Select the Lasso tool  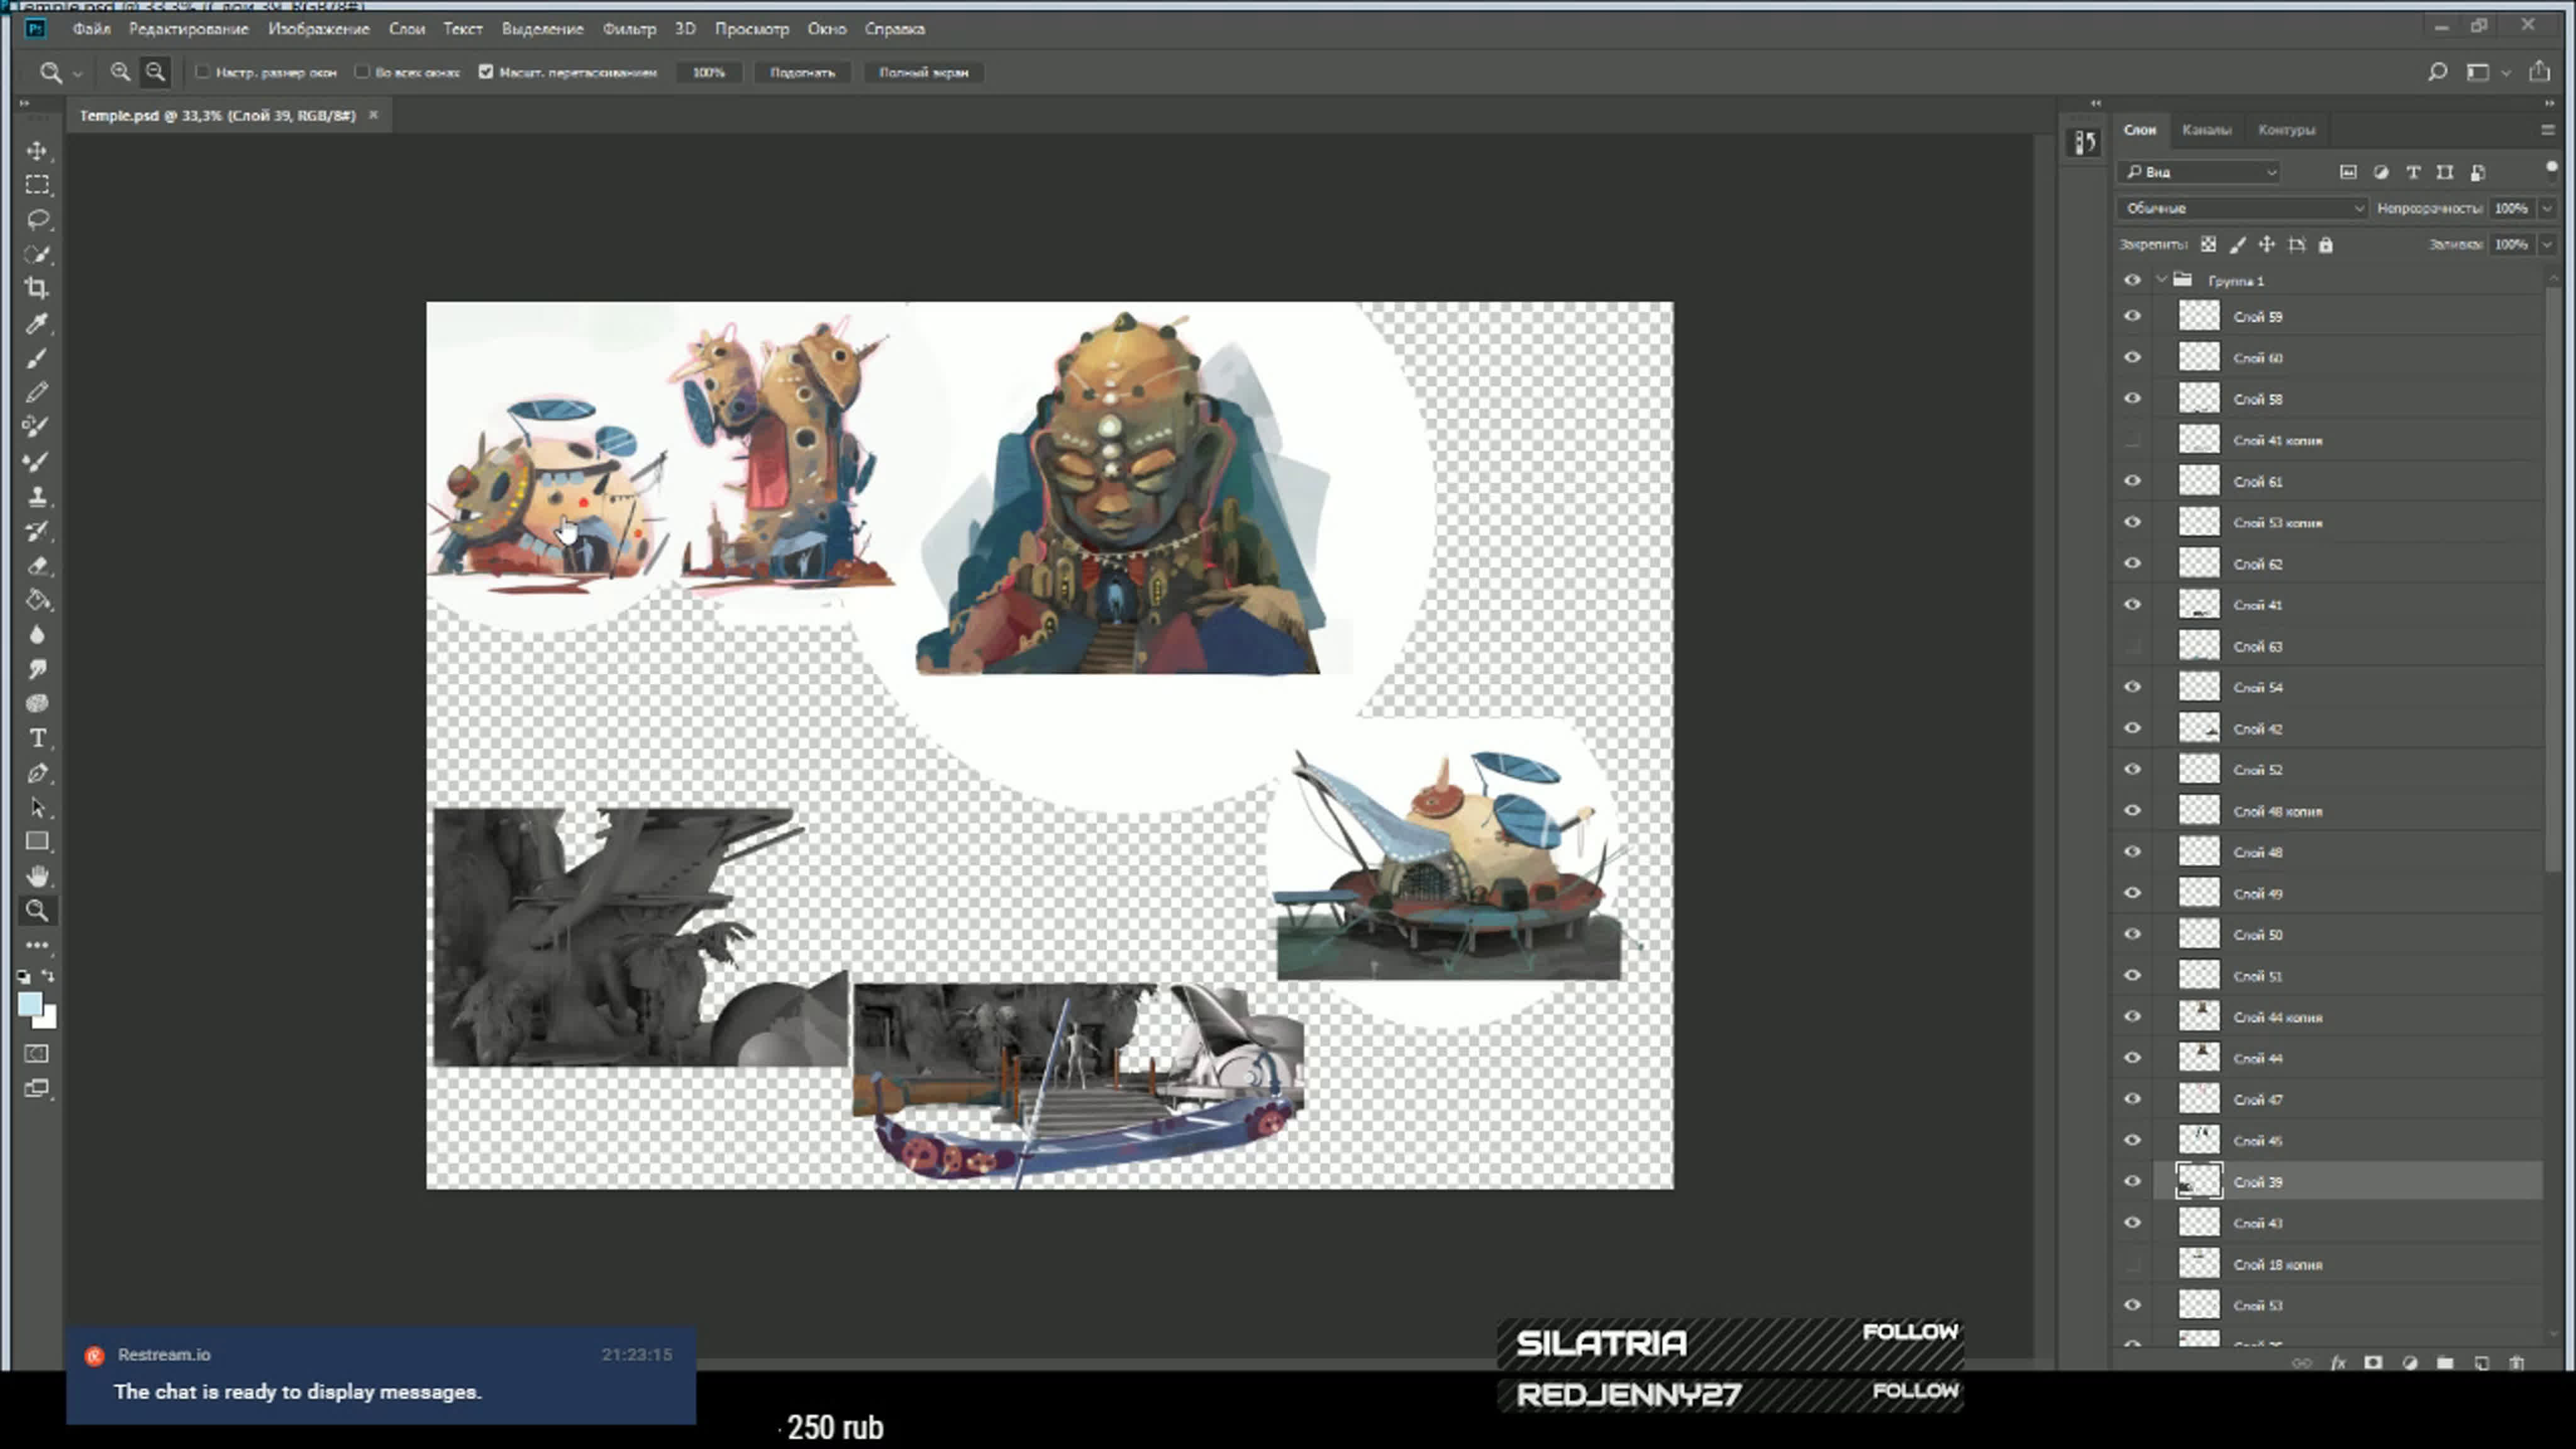[37, 219]
